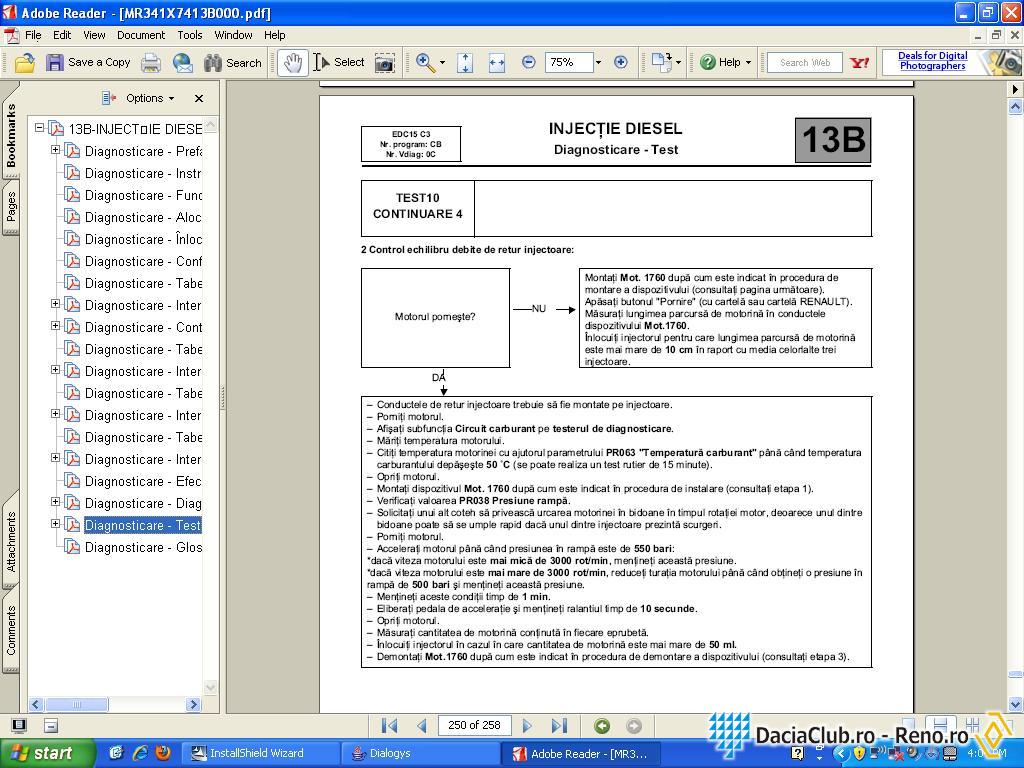The width and height of the screenshot is (1024, 768).
Task: Expand the Diagnosticare - Test bookmark
Action: pyautogui.click(x=56, y=524)
